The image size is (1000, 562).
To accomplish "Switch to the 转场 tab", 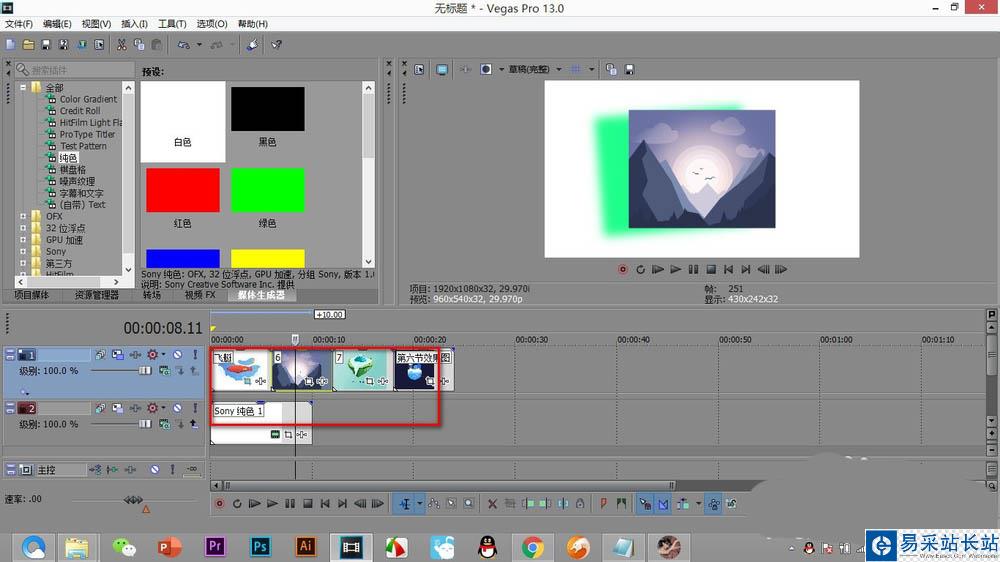I will 152,295.
